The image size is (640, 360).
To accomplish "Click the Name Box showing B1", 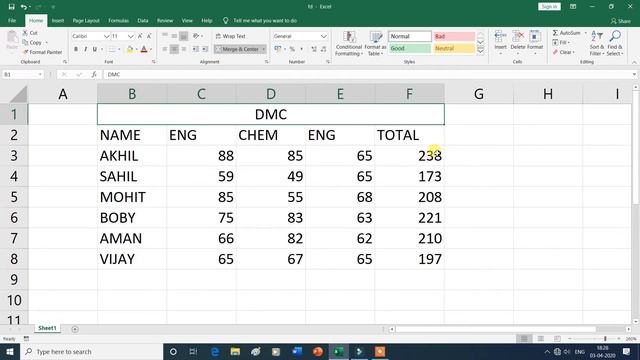I will [x=22, y=74].
